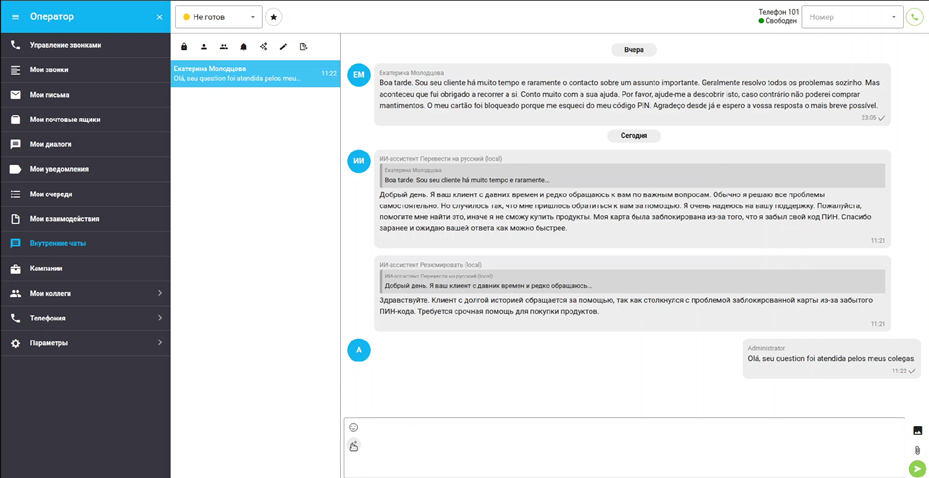The width and height of the screenshot is (929, 478).
Task: Expand Мои коллеги submenu
Action: [85, 293]
